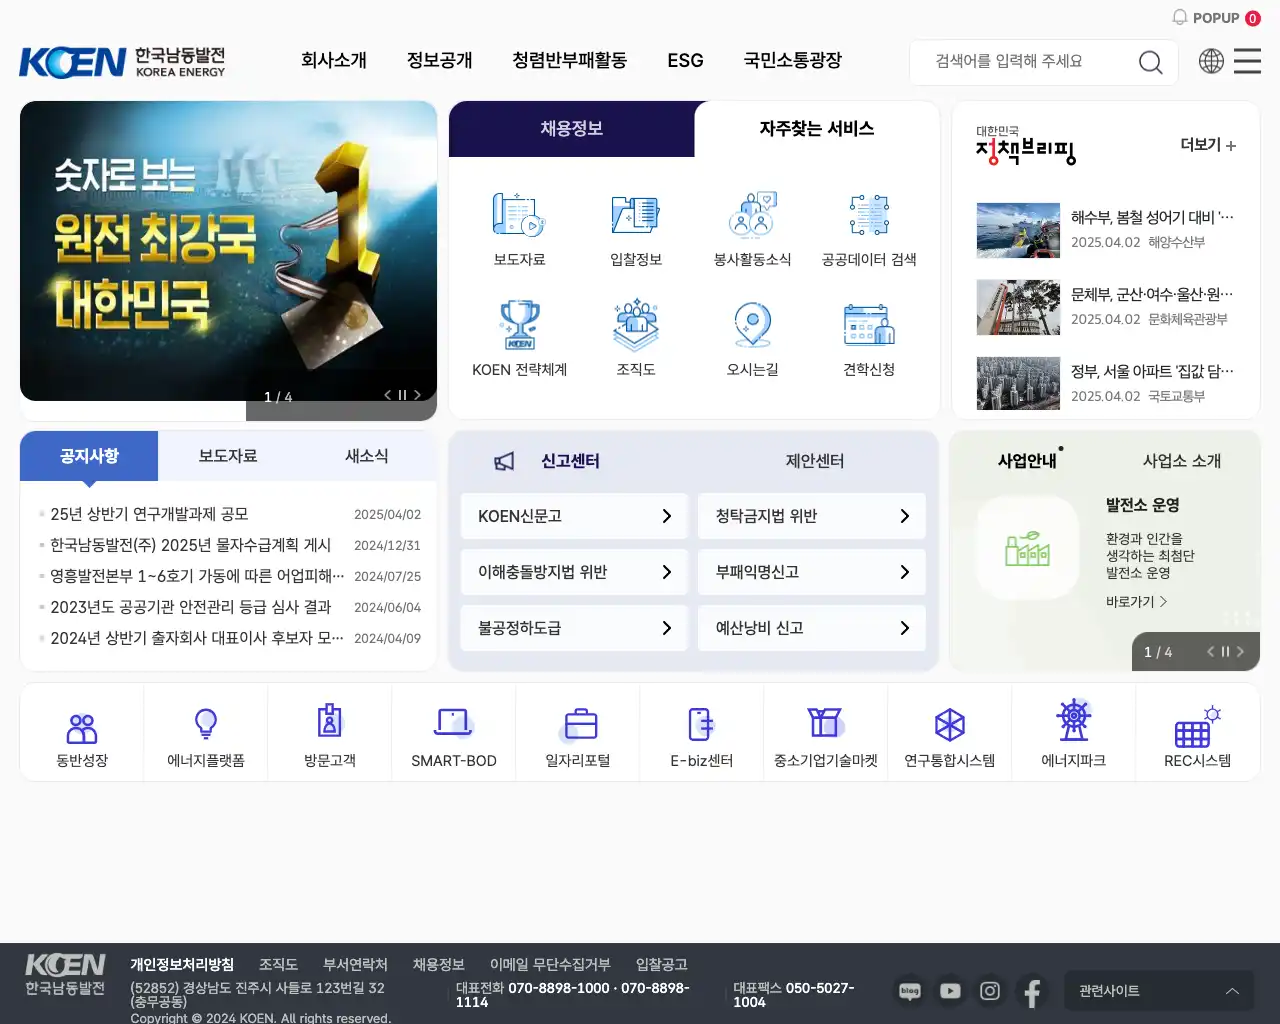This screenshot has width=1280, height=1024.
Task: Pause the main banner slideshow
Action: point(402,395)
